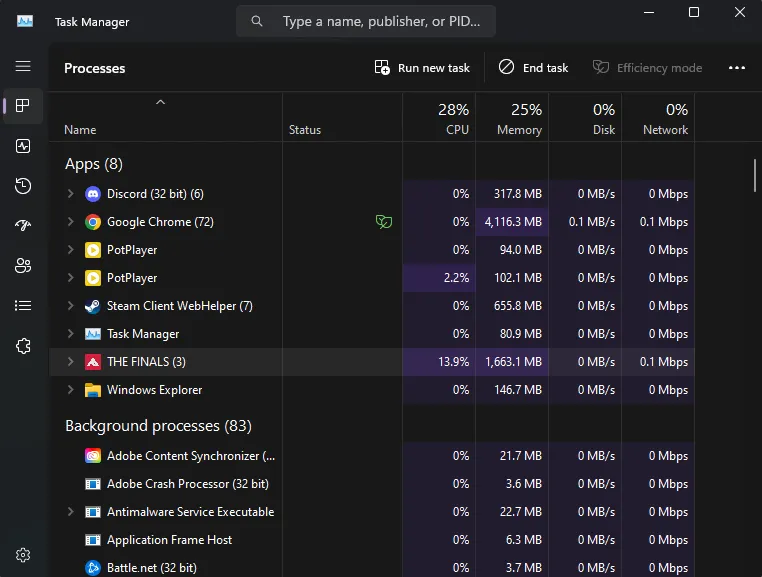
Task: Expand THE FINALS process group
Action: click(x=70, y=362)
